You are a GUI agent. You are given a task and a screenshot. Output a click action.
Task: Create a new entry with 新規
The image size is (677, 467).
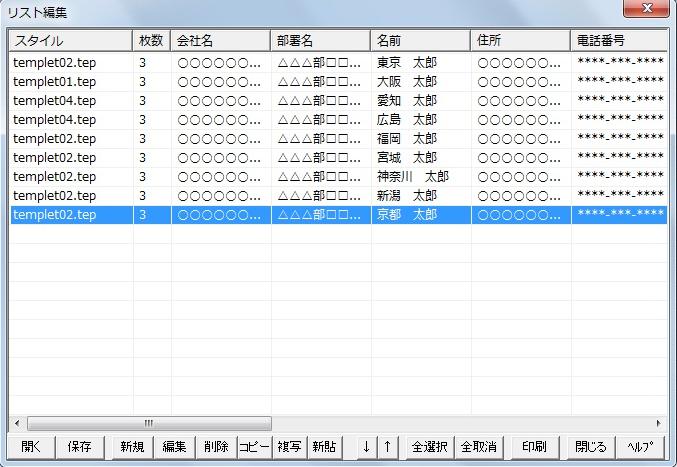[x=132, y=447]
